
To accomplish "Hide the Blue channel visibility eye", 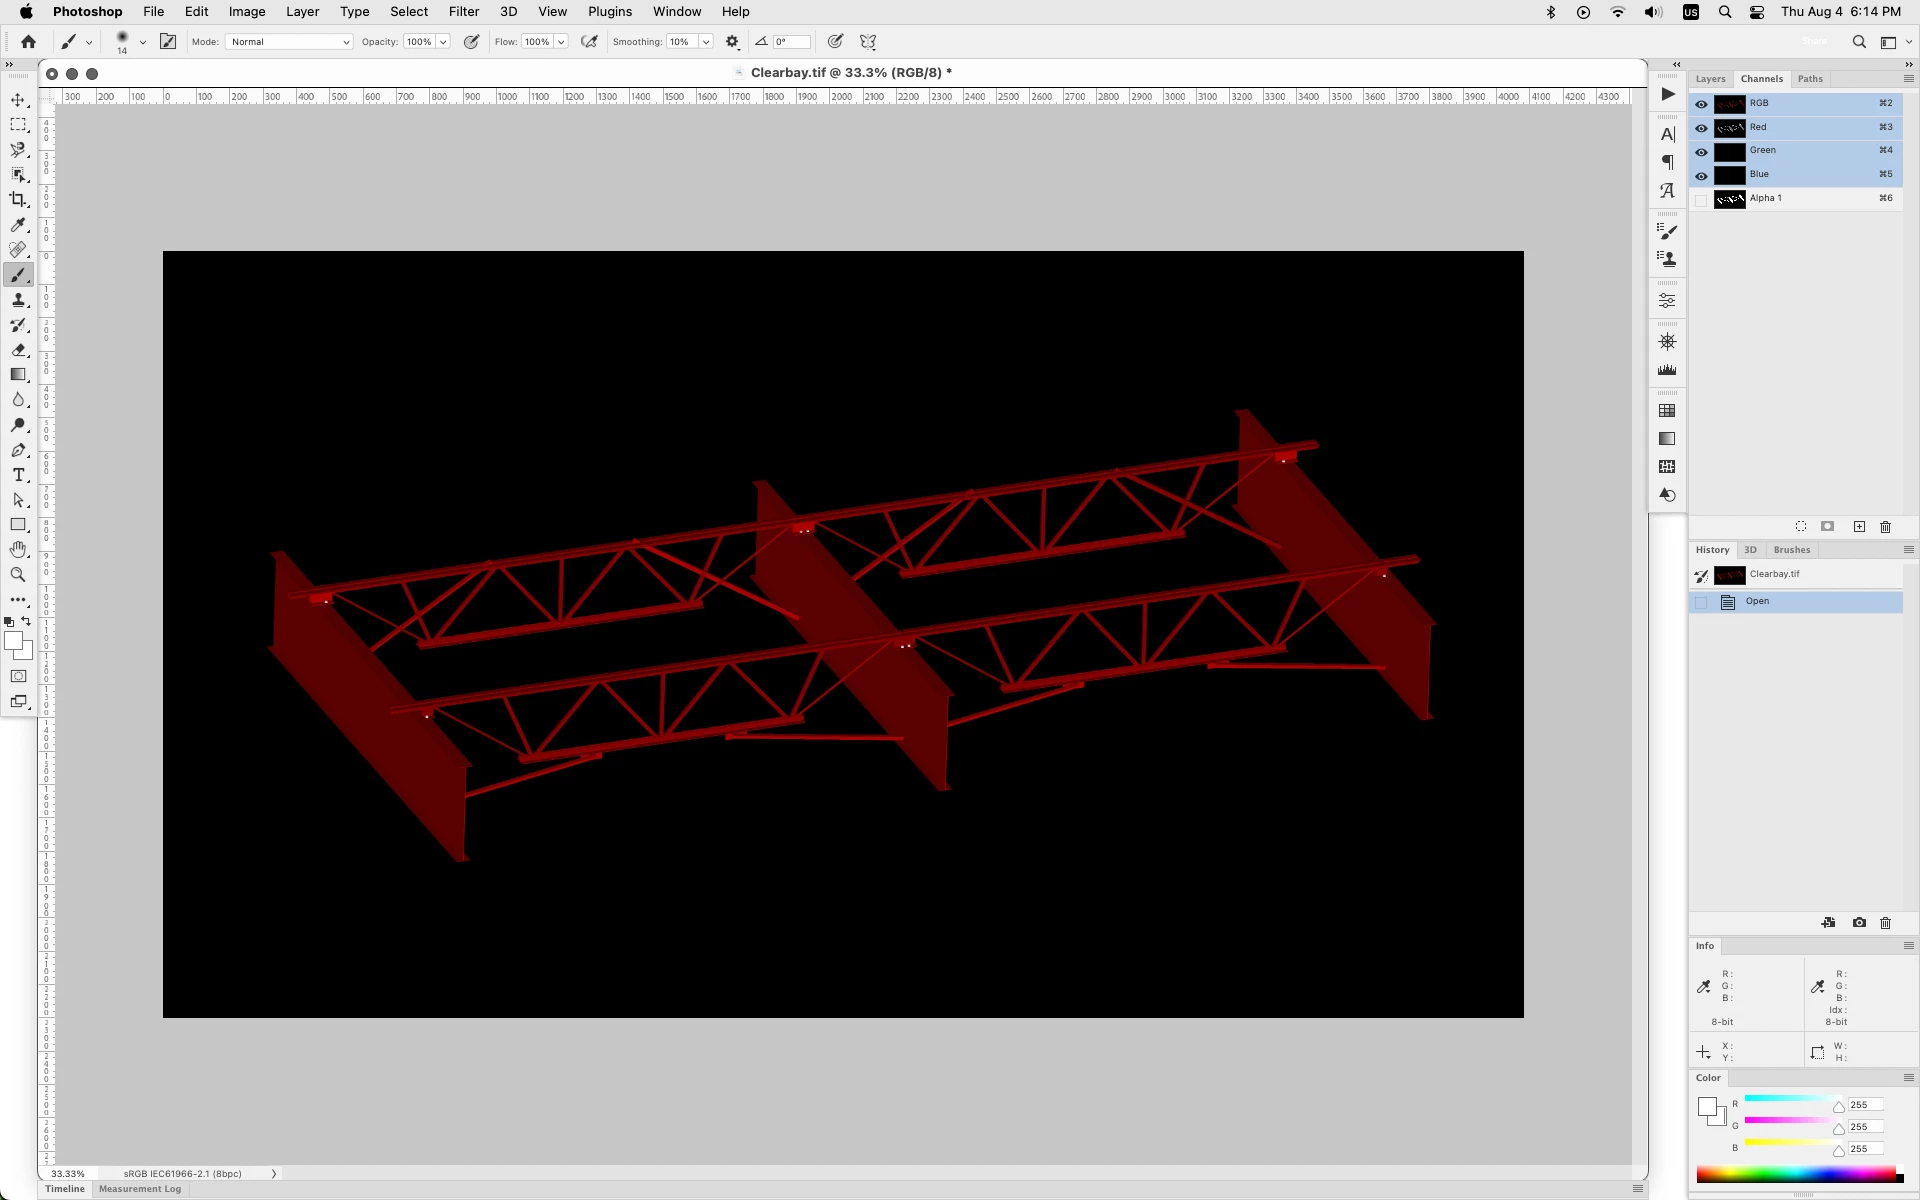I will click(x=1701, y=175).
